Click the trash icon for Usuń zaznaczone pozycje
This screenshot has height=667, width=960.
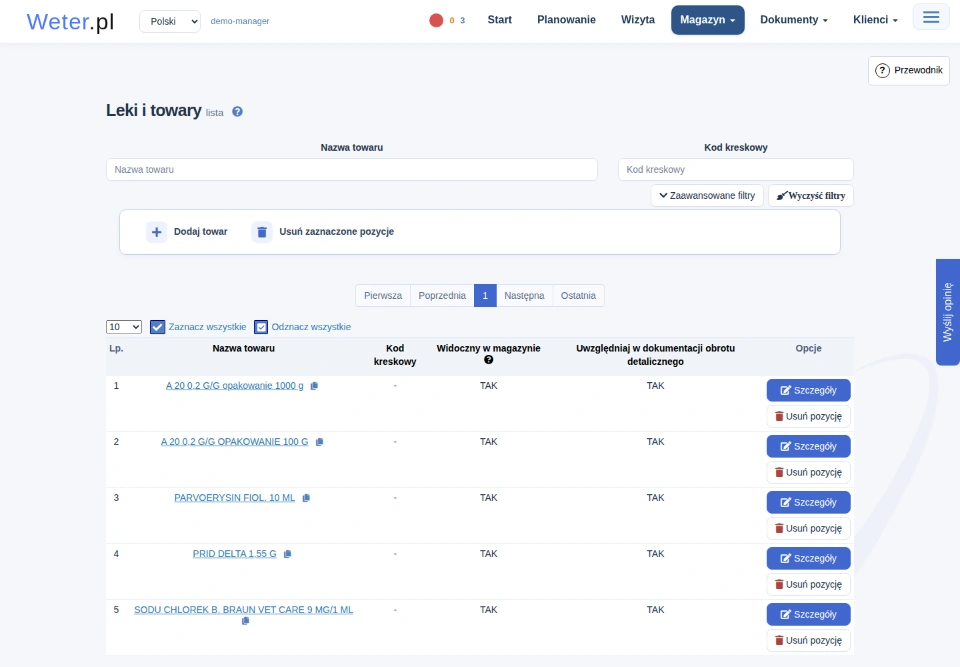(x=261, y=232)
